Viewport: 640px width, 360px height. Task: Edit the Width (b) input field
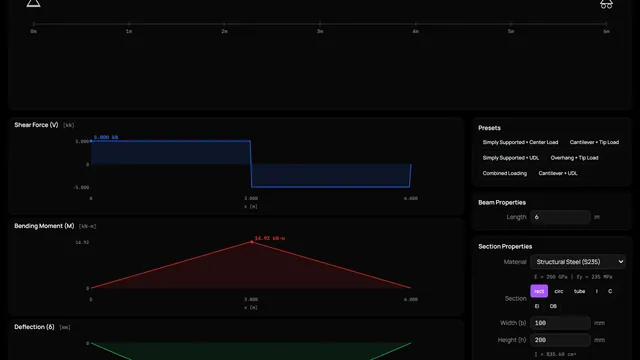560,323
